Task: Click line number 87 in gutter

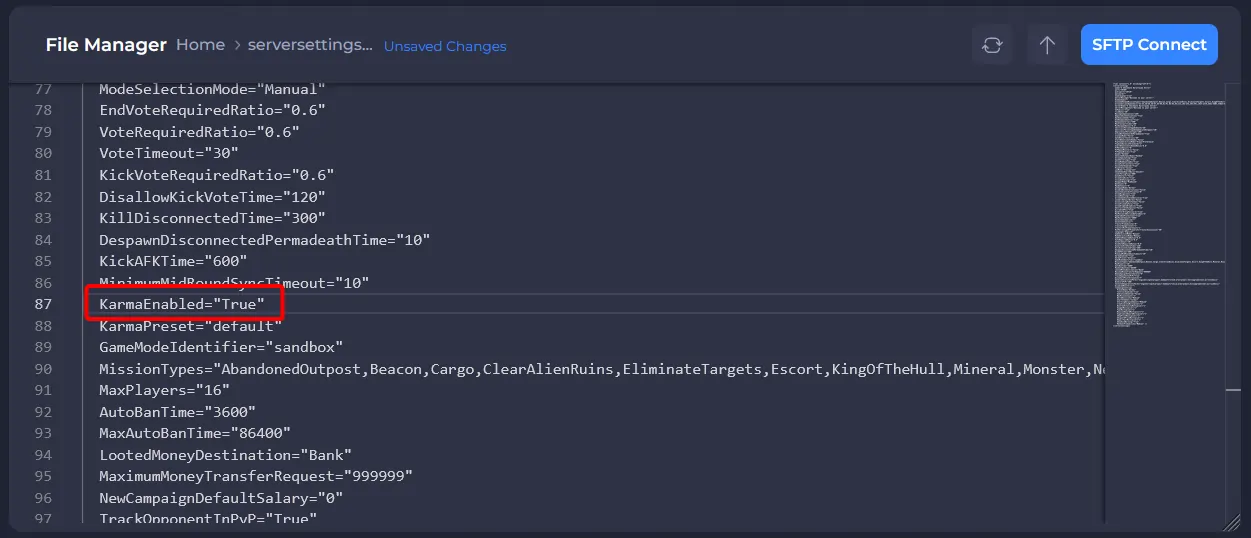Action: coord(43,304)
